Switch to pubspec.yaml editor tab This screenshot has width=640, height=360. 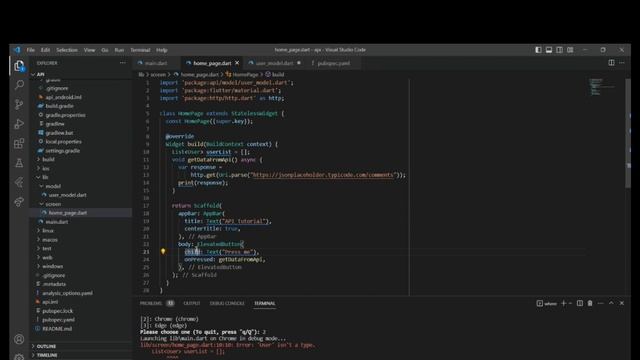[x=333, y=63]
